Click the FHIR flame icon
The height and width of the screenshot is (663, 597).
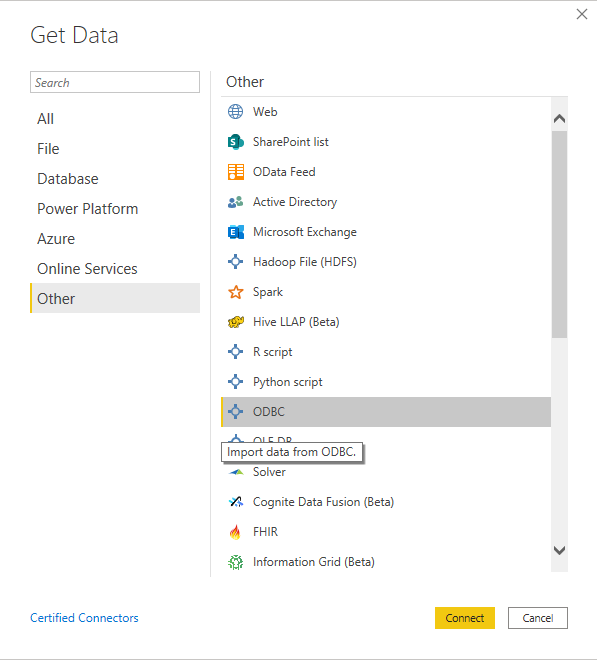(x=235, y=532)
